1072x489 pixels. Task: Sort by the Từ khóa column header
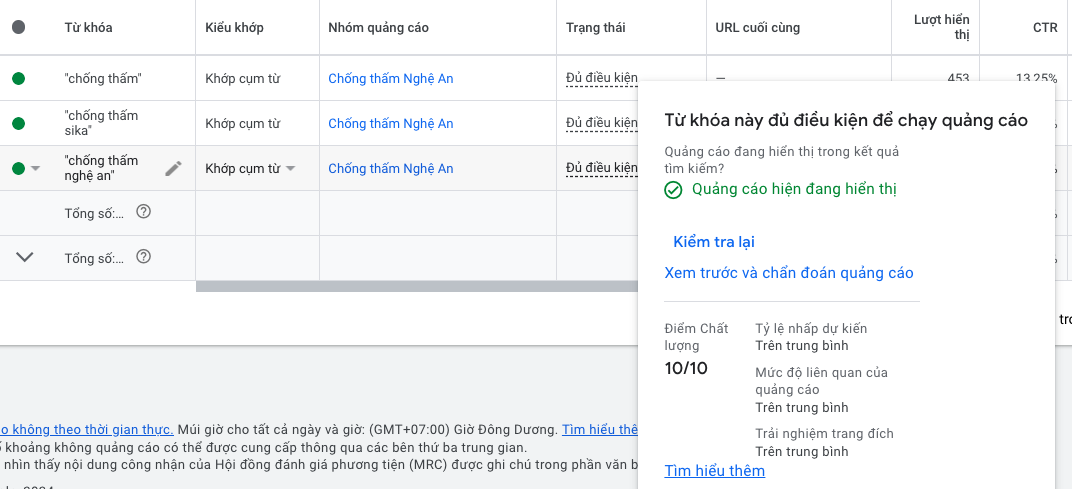(88, 28)
